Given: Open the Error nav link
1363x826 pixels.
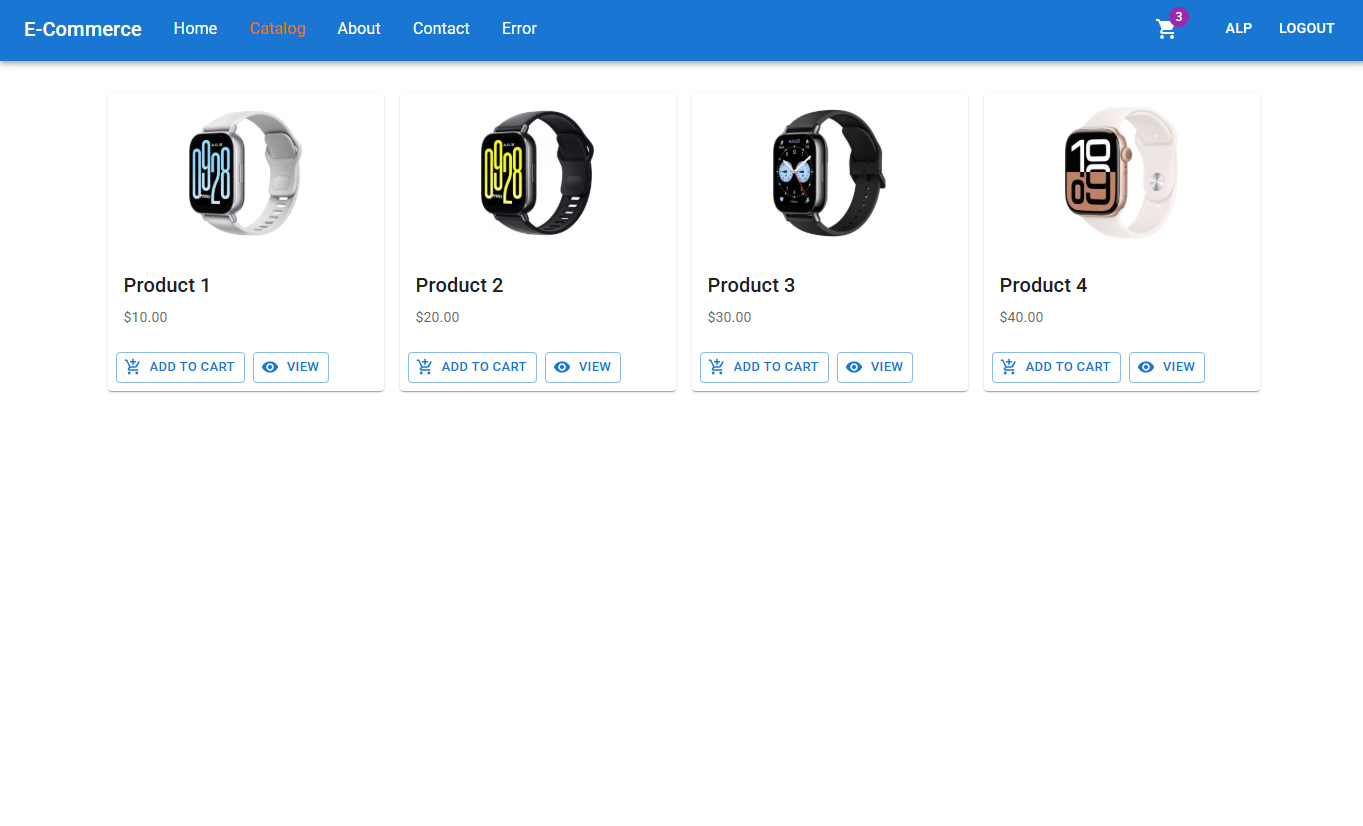Looking at the screenshot, I should (x=519, y=29).
